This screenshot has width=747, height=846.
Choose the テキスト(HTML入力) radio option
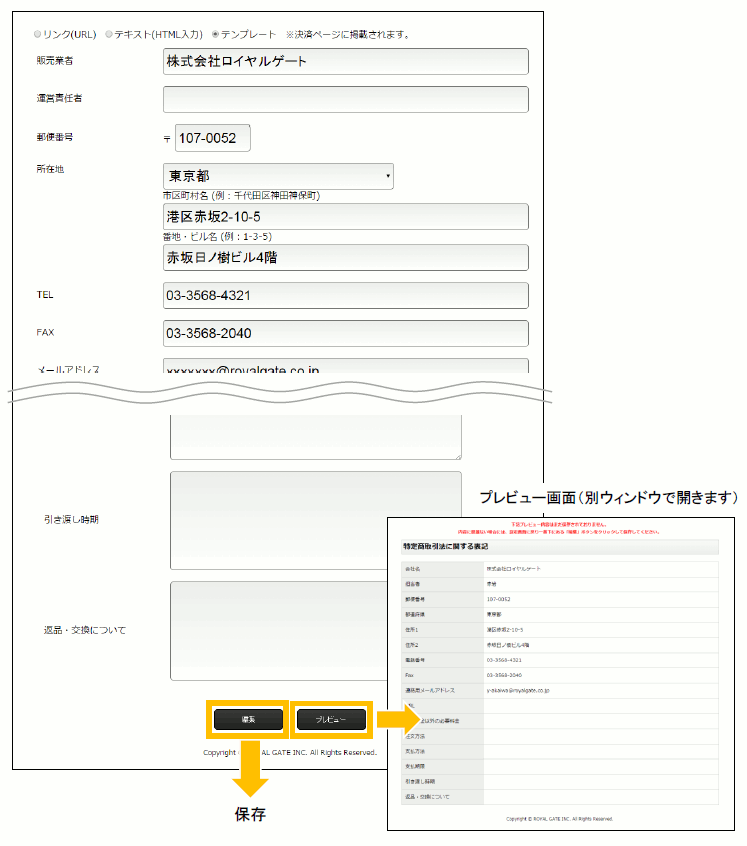(x=109, y=34)
